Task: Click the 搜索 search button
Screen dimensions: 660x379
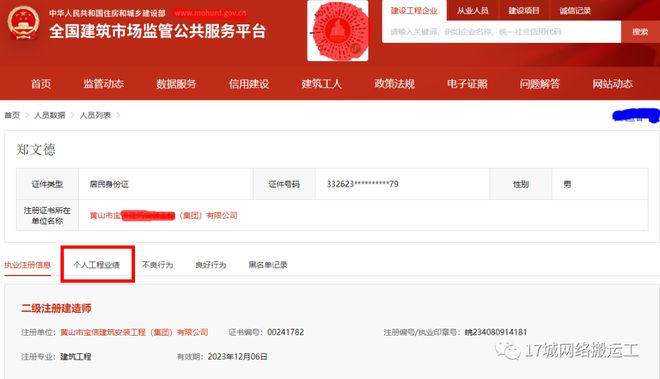Action: 640,32
